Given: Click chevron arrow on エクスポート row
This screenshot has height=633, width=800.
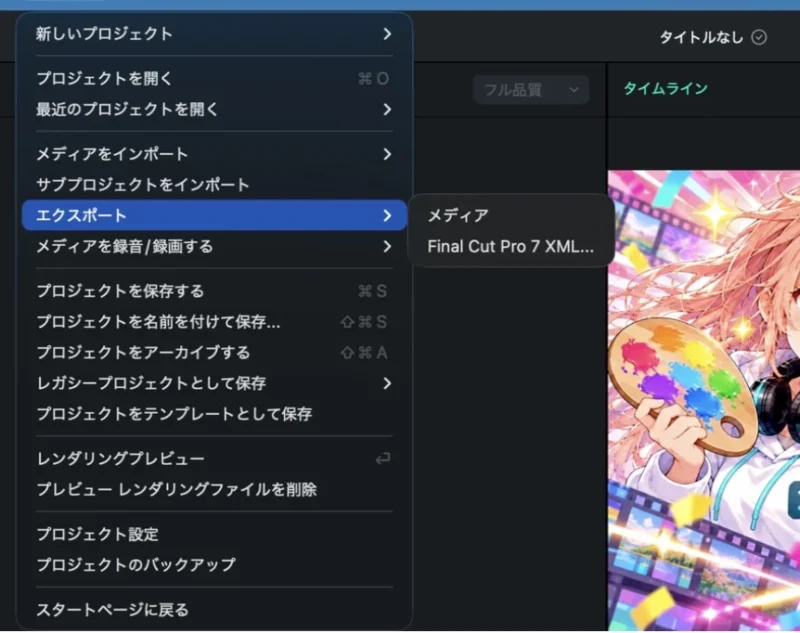Looking at the screenshot, I should (x=387, y=215).
